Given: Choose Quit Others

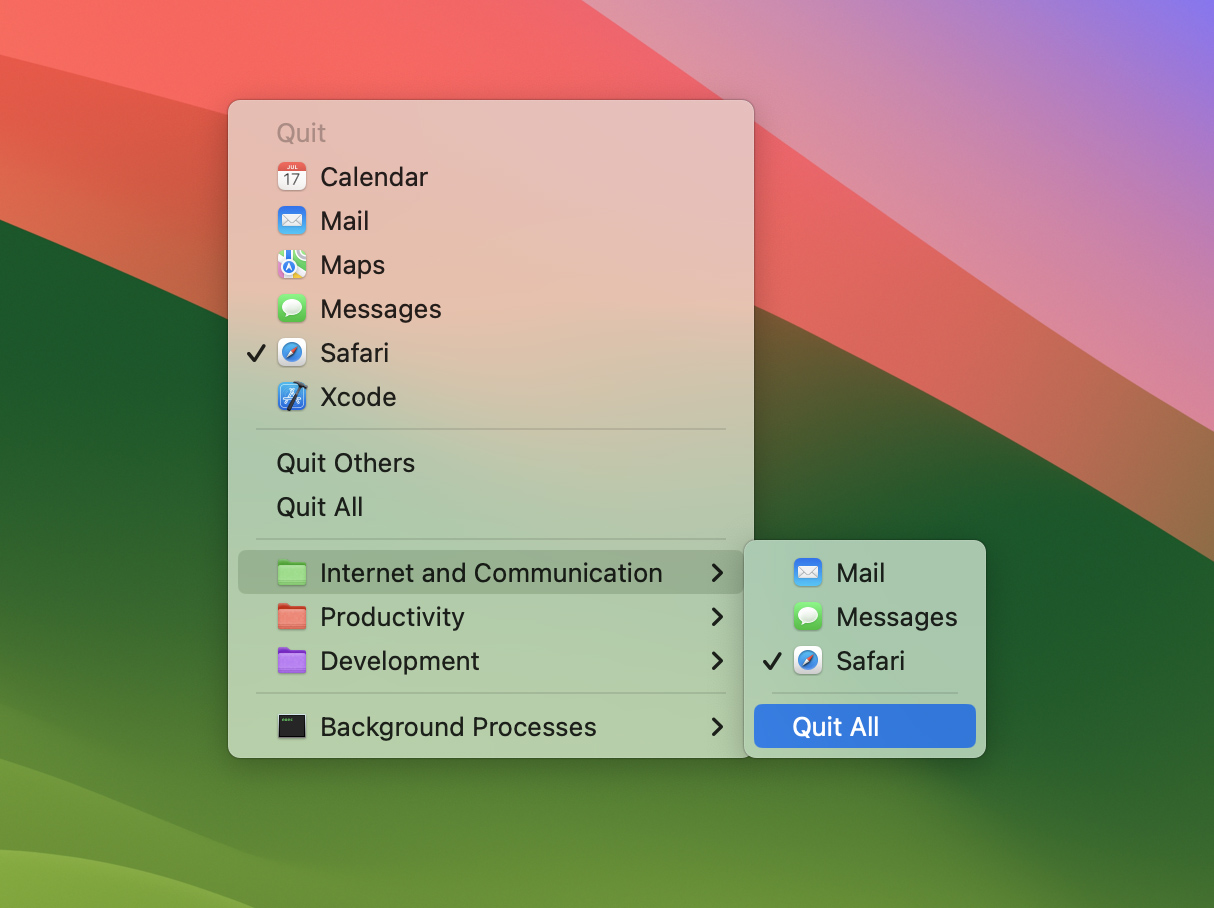Looking at the screenshot, I should point(491,463).
